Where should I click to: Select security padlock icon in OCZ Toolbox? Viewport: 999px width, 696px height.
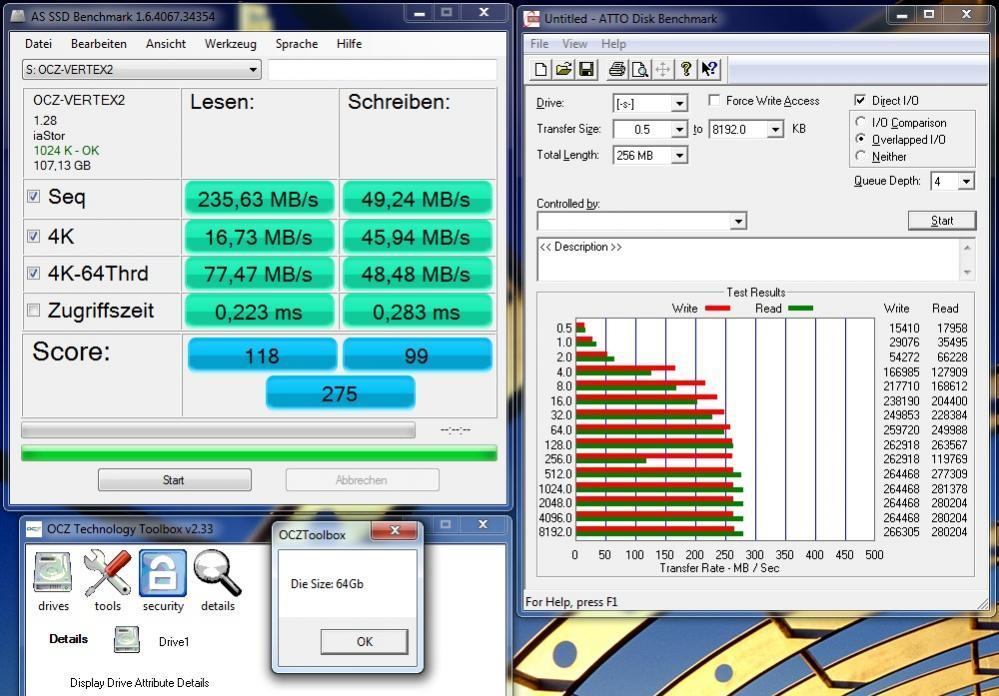tap(163, 573)
